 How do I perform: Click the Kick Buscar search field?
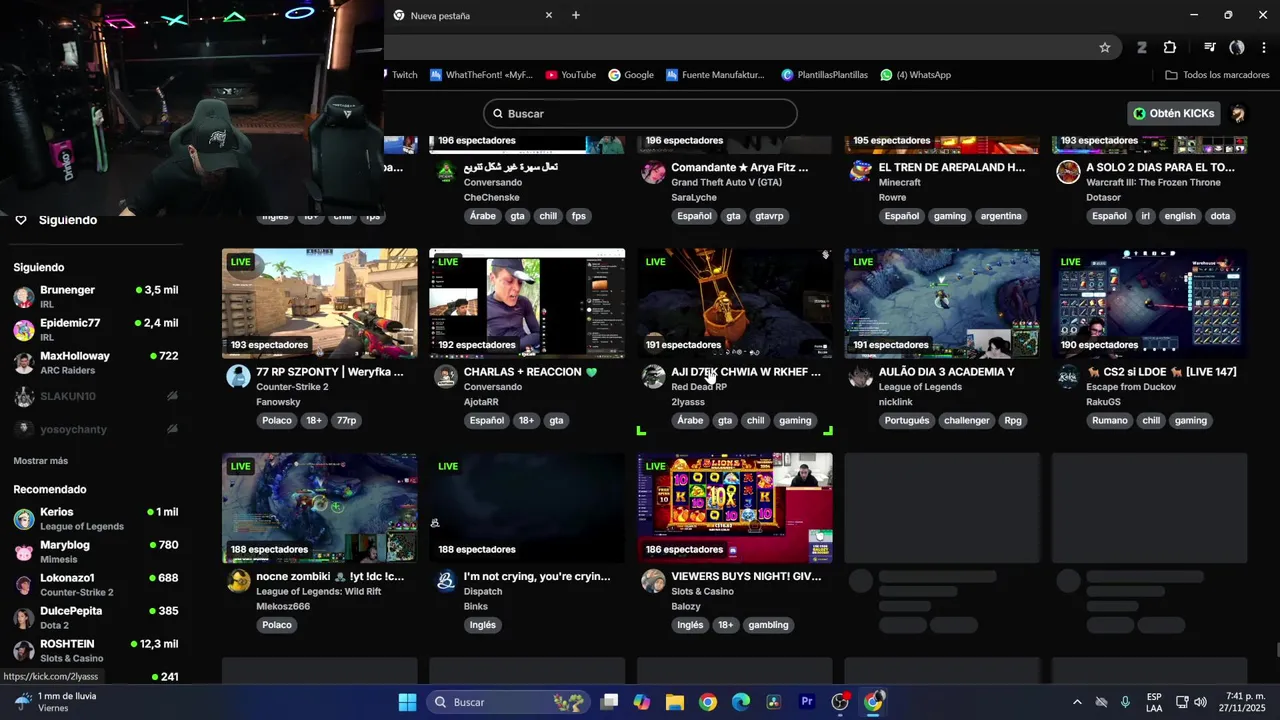coord(640,114)
